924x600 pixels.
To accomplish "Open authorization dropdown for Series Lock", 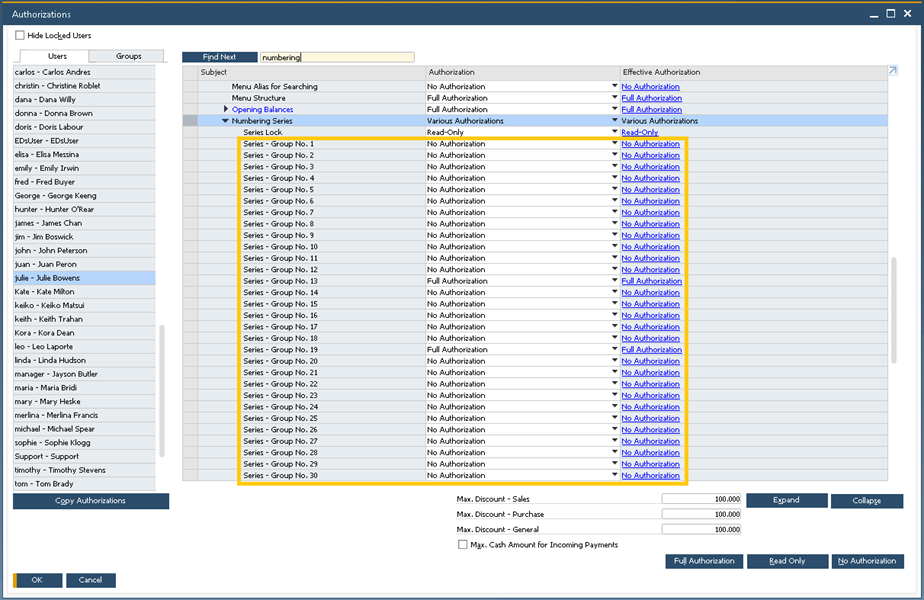I will [614, 132].
